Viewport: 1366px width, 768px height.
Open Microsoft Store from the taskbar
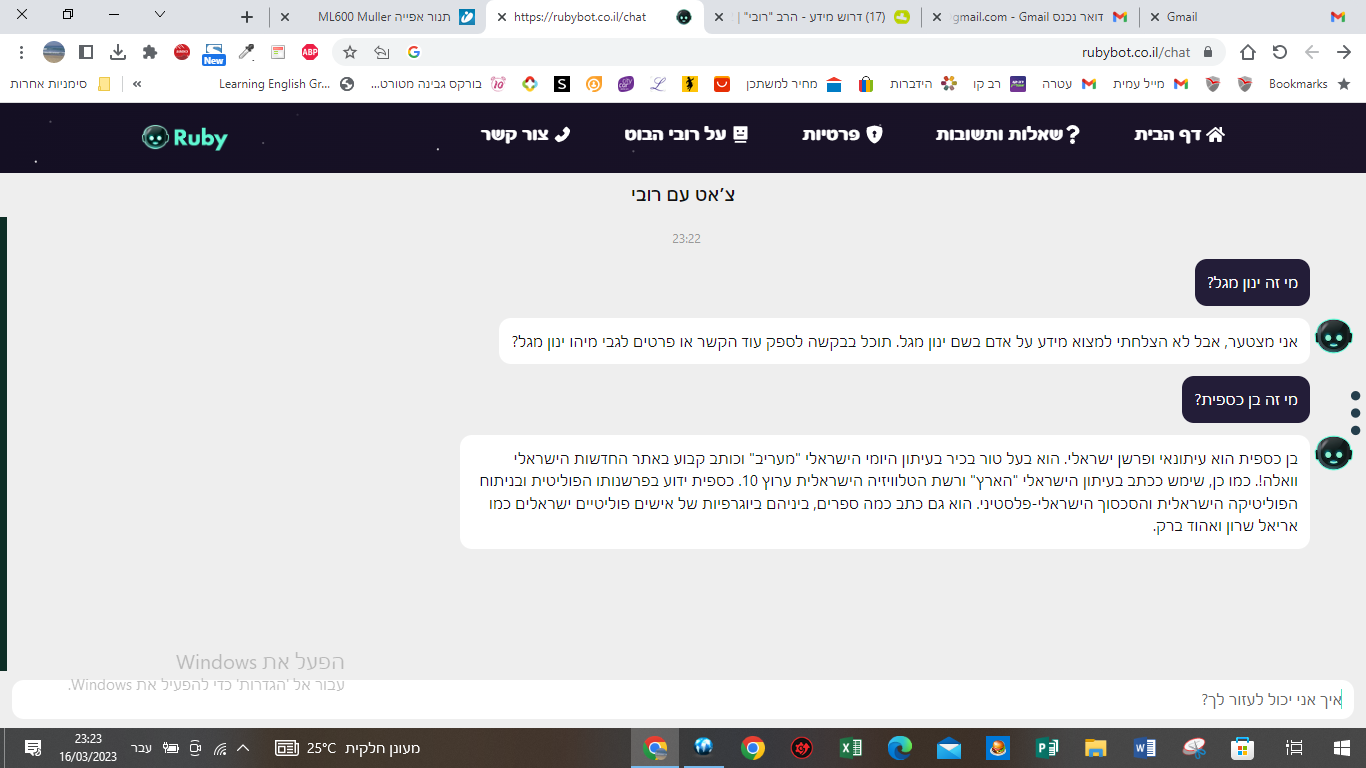1243,748
